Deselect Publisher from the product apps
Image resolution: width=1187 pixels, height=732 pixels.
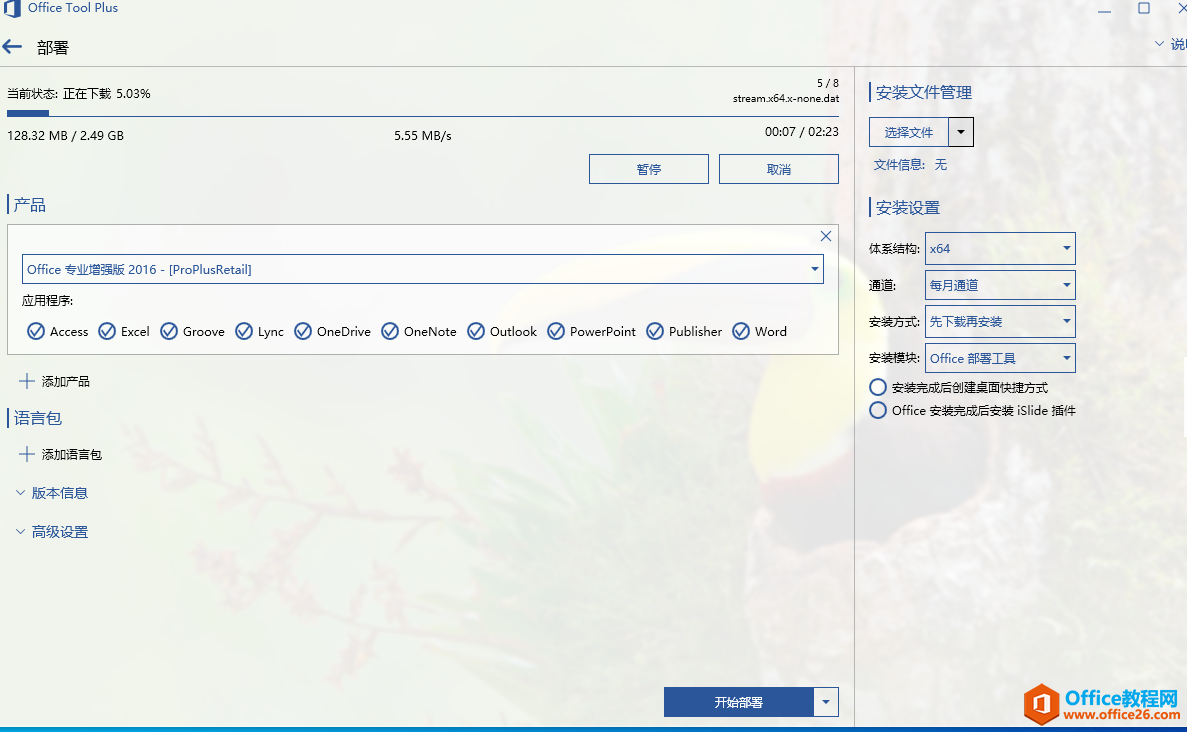[x=656, y=331]
